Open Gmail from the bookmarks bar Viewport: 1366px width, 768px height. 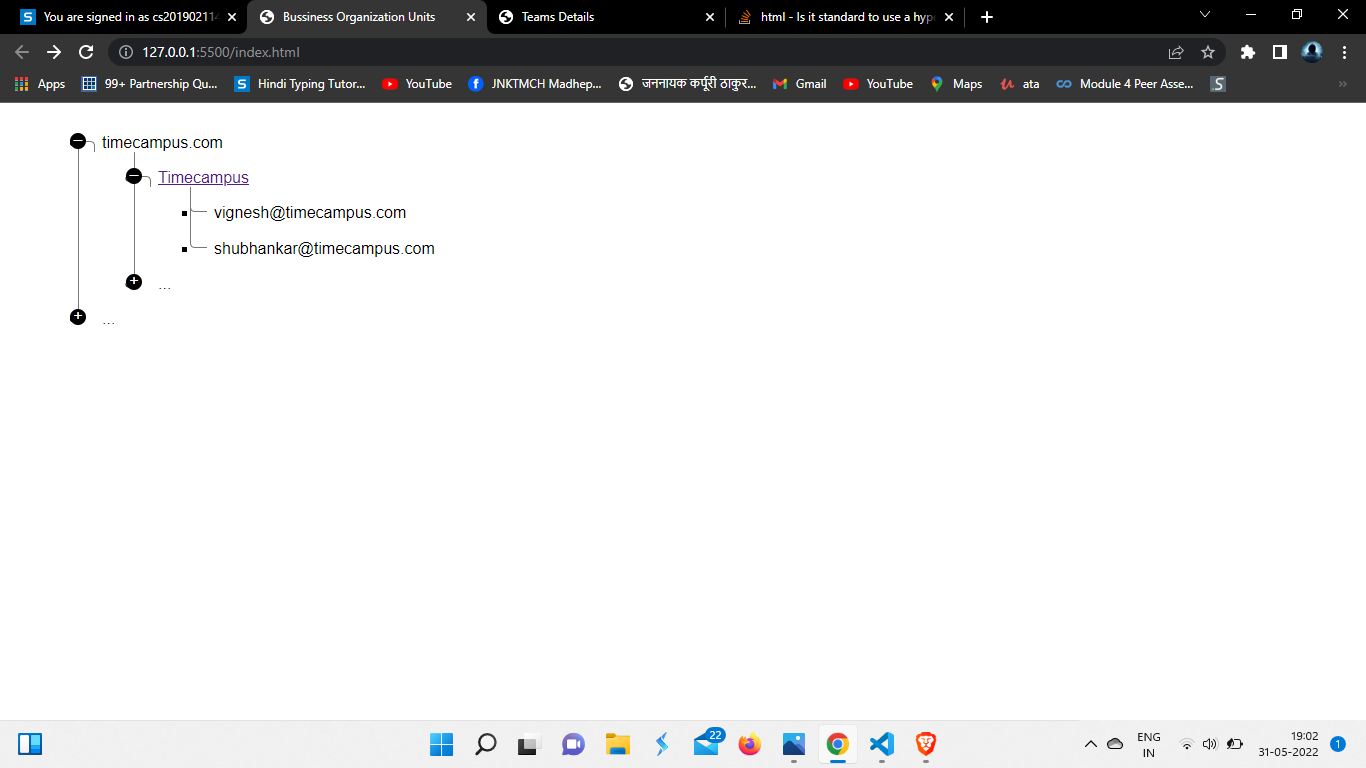click(800, 84)
